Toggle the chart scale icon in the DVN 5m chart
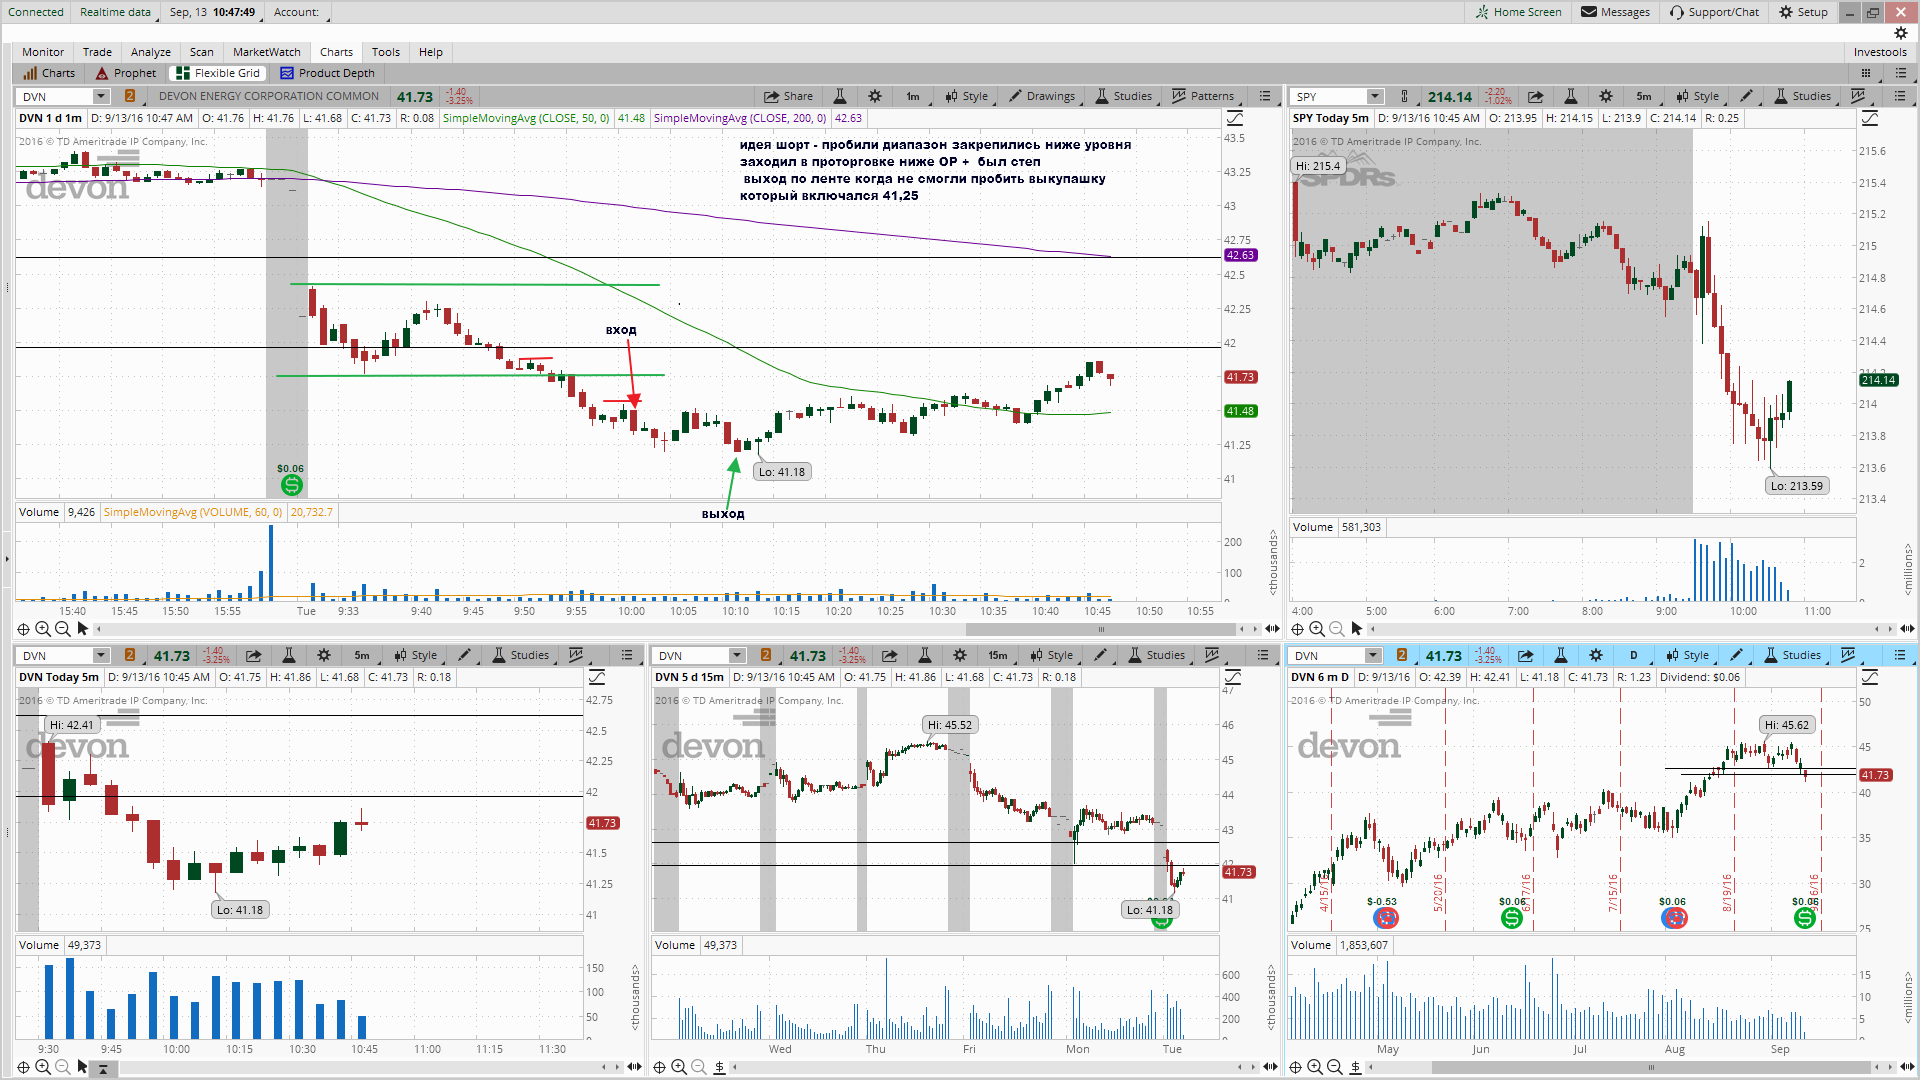Viewport: 1920px width, 1080px height. pos(597,677)
